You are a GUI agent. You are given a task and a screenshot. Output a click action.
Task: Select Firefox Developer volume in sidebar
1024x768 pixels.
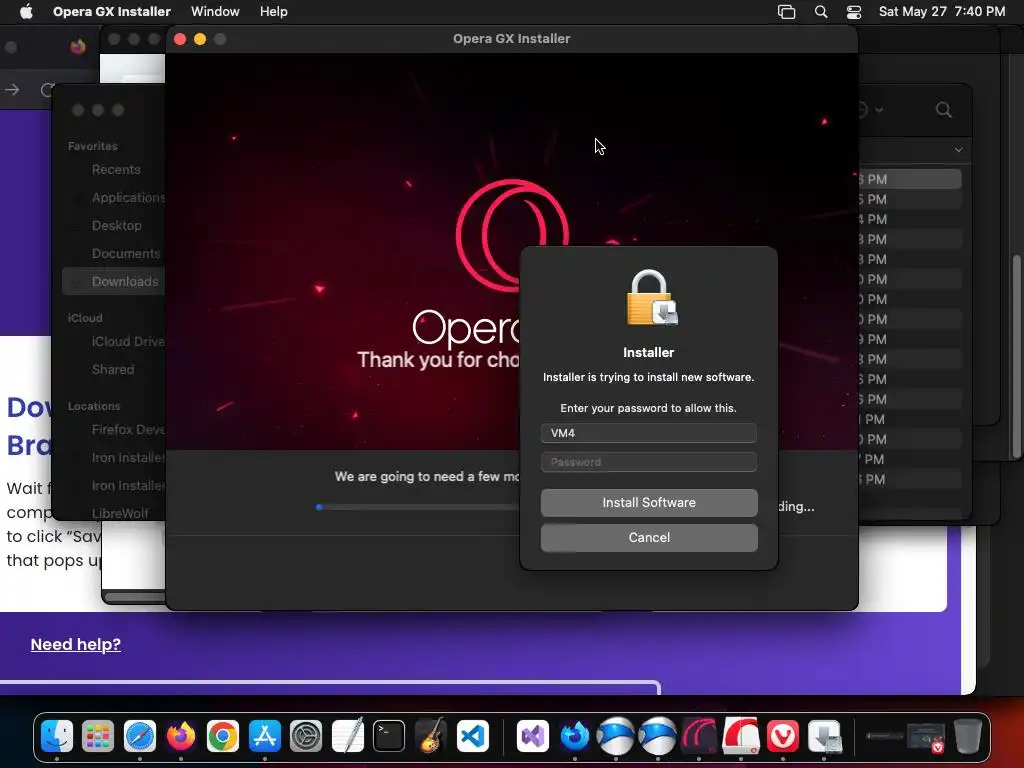point(127,430)
